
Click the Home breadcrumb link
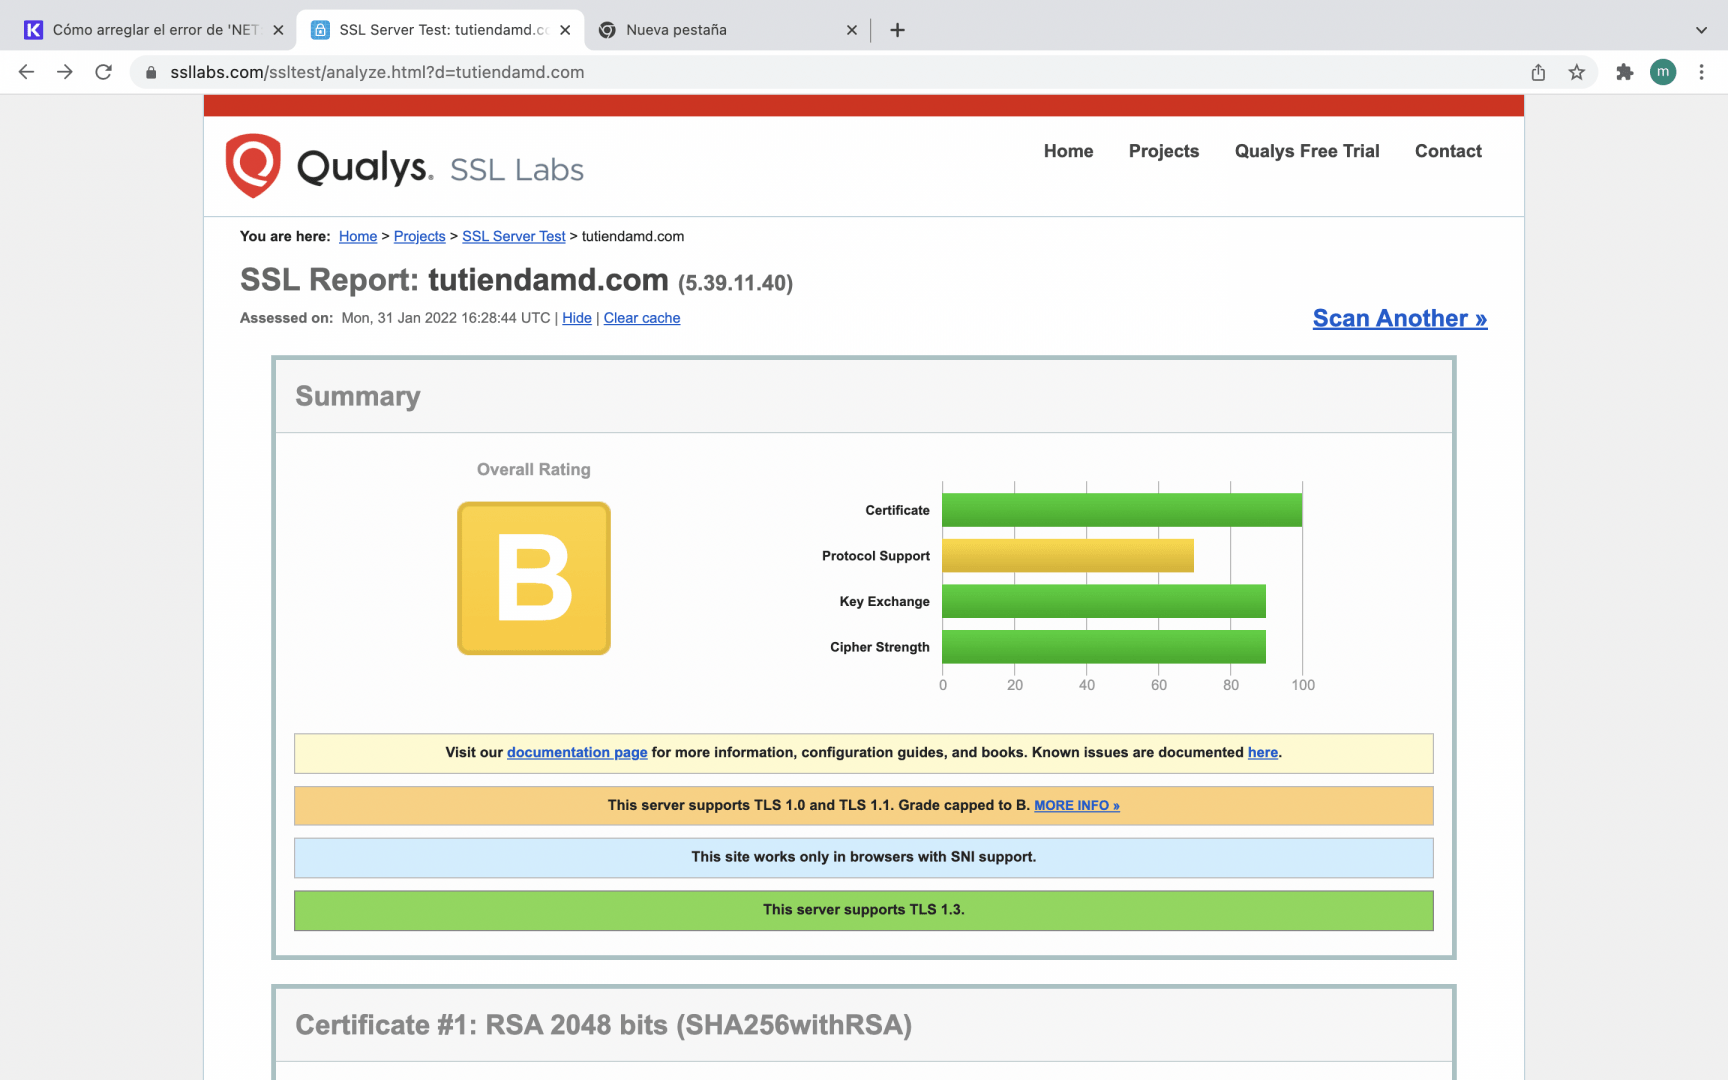358,236
